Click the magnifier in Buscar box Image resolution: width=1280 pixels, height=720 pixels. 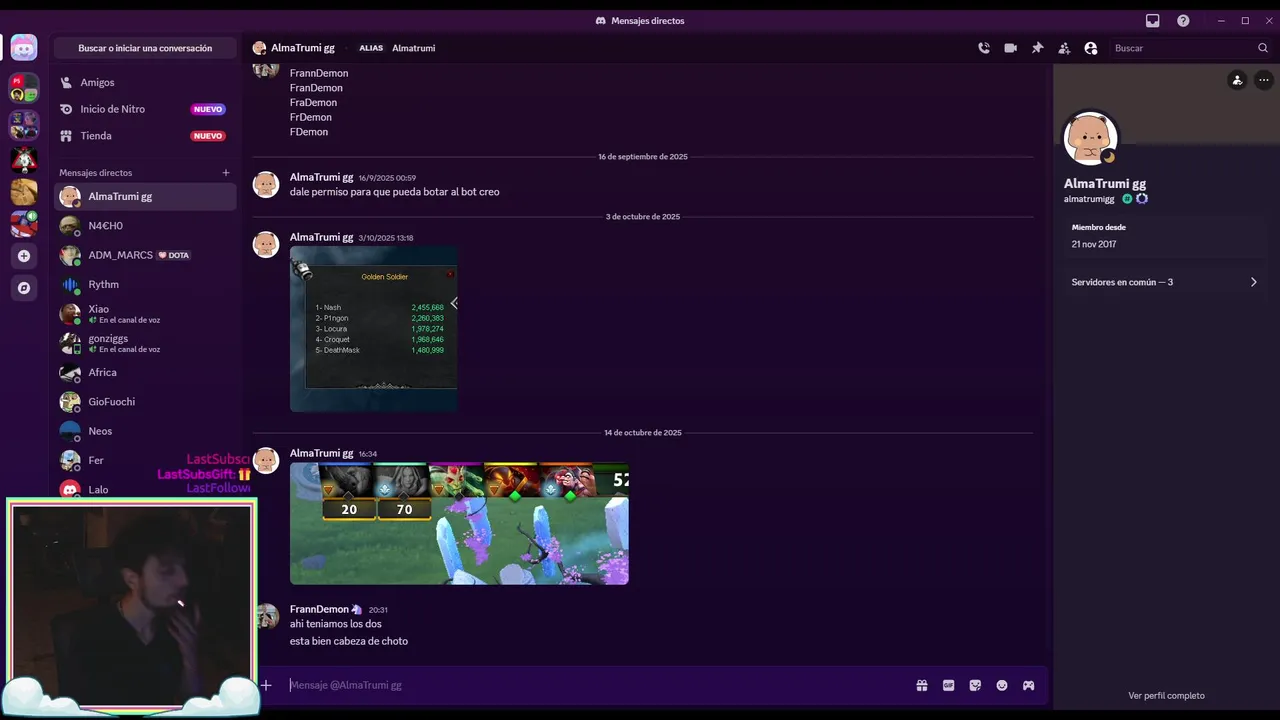[x=1262, y=48]
